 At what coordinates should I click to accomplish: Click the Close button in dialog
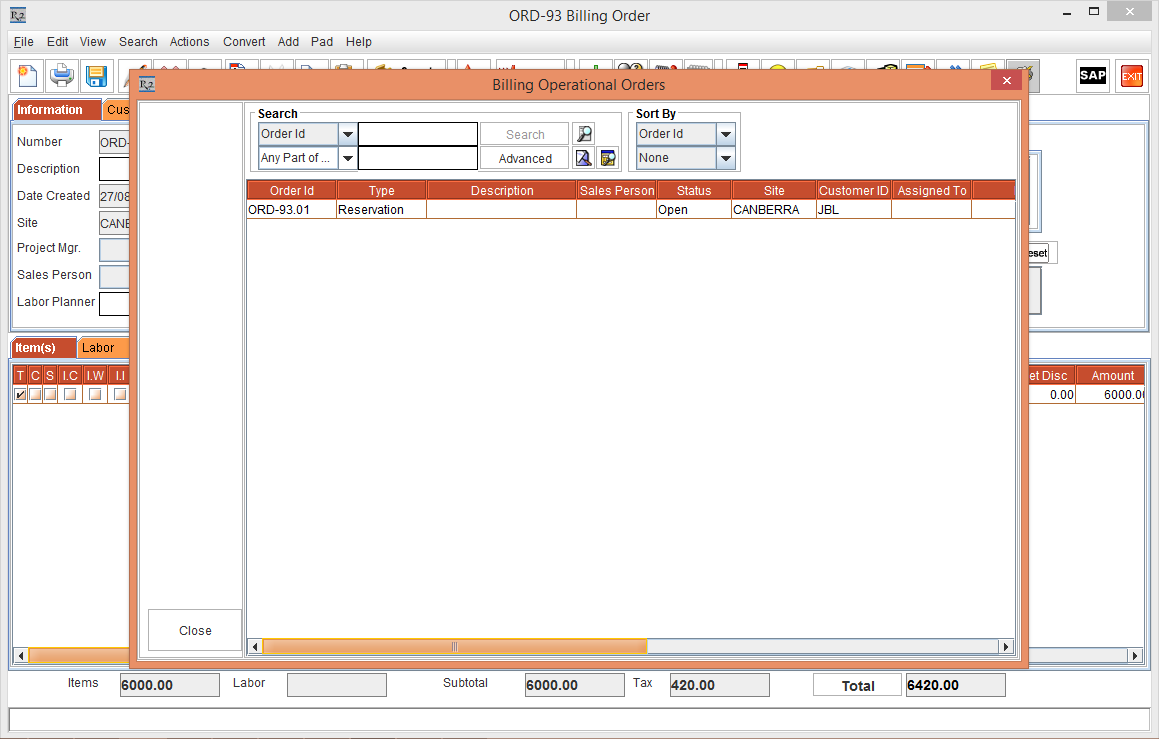[x=195, y=630]
